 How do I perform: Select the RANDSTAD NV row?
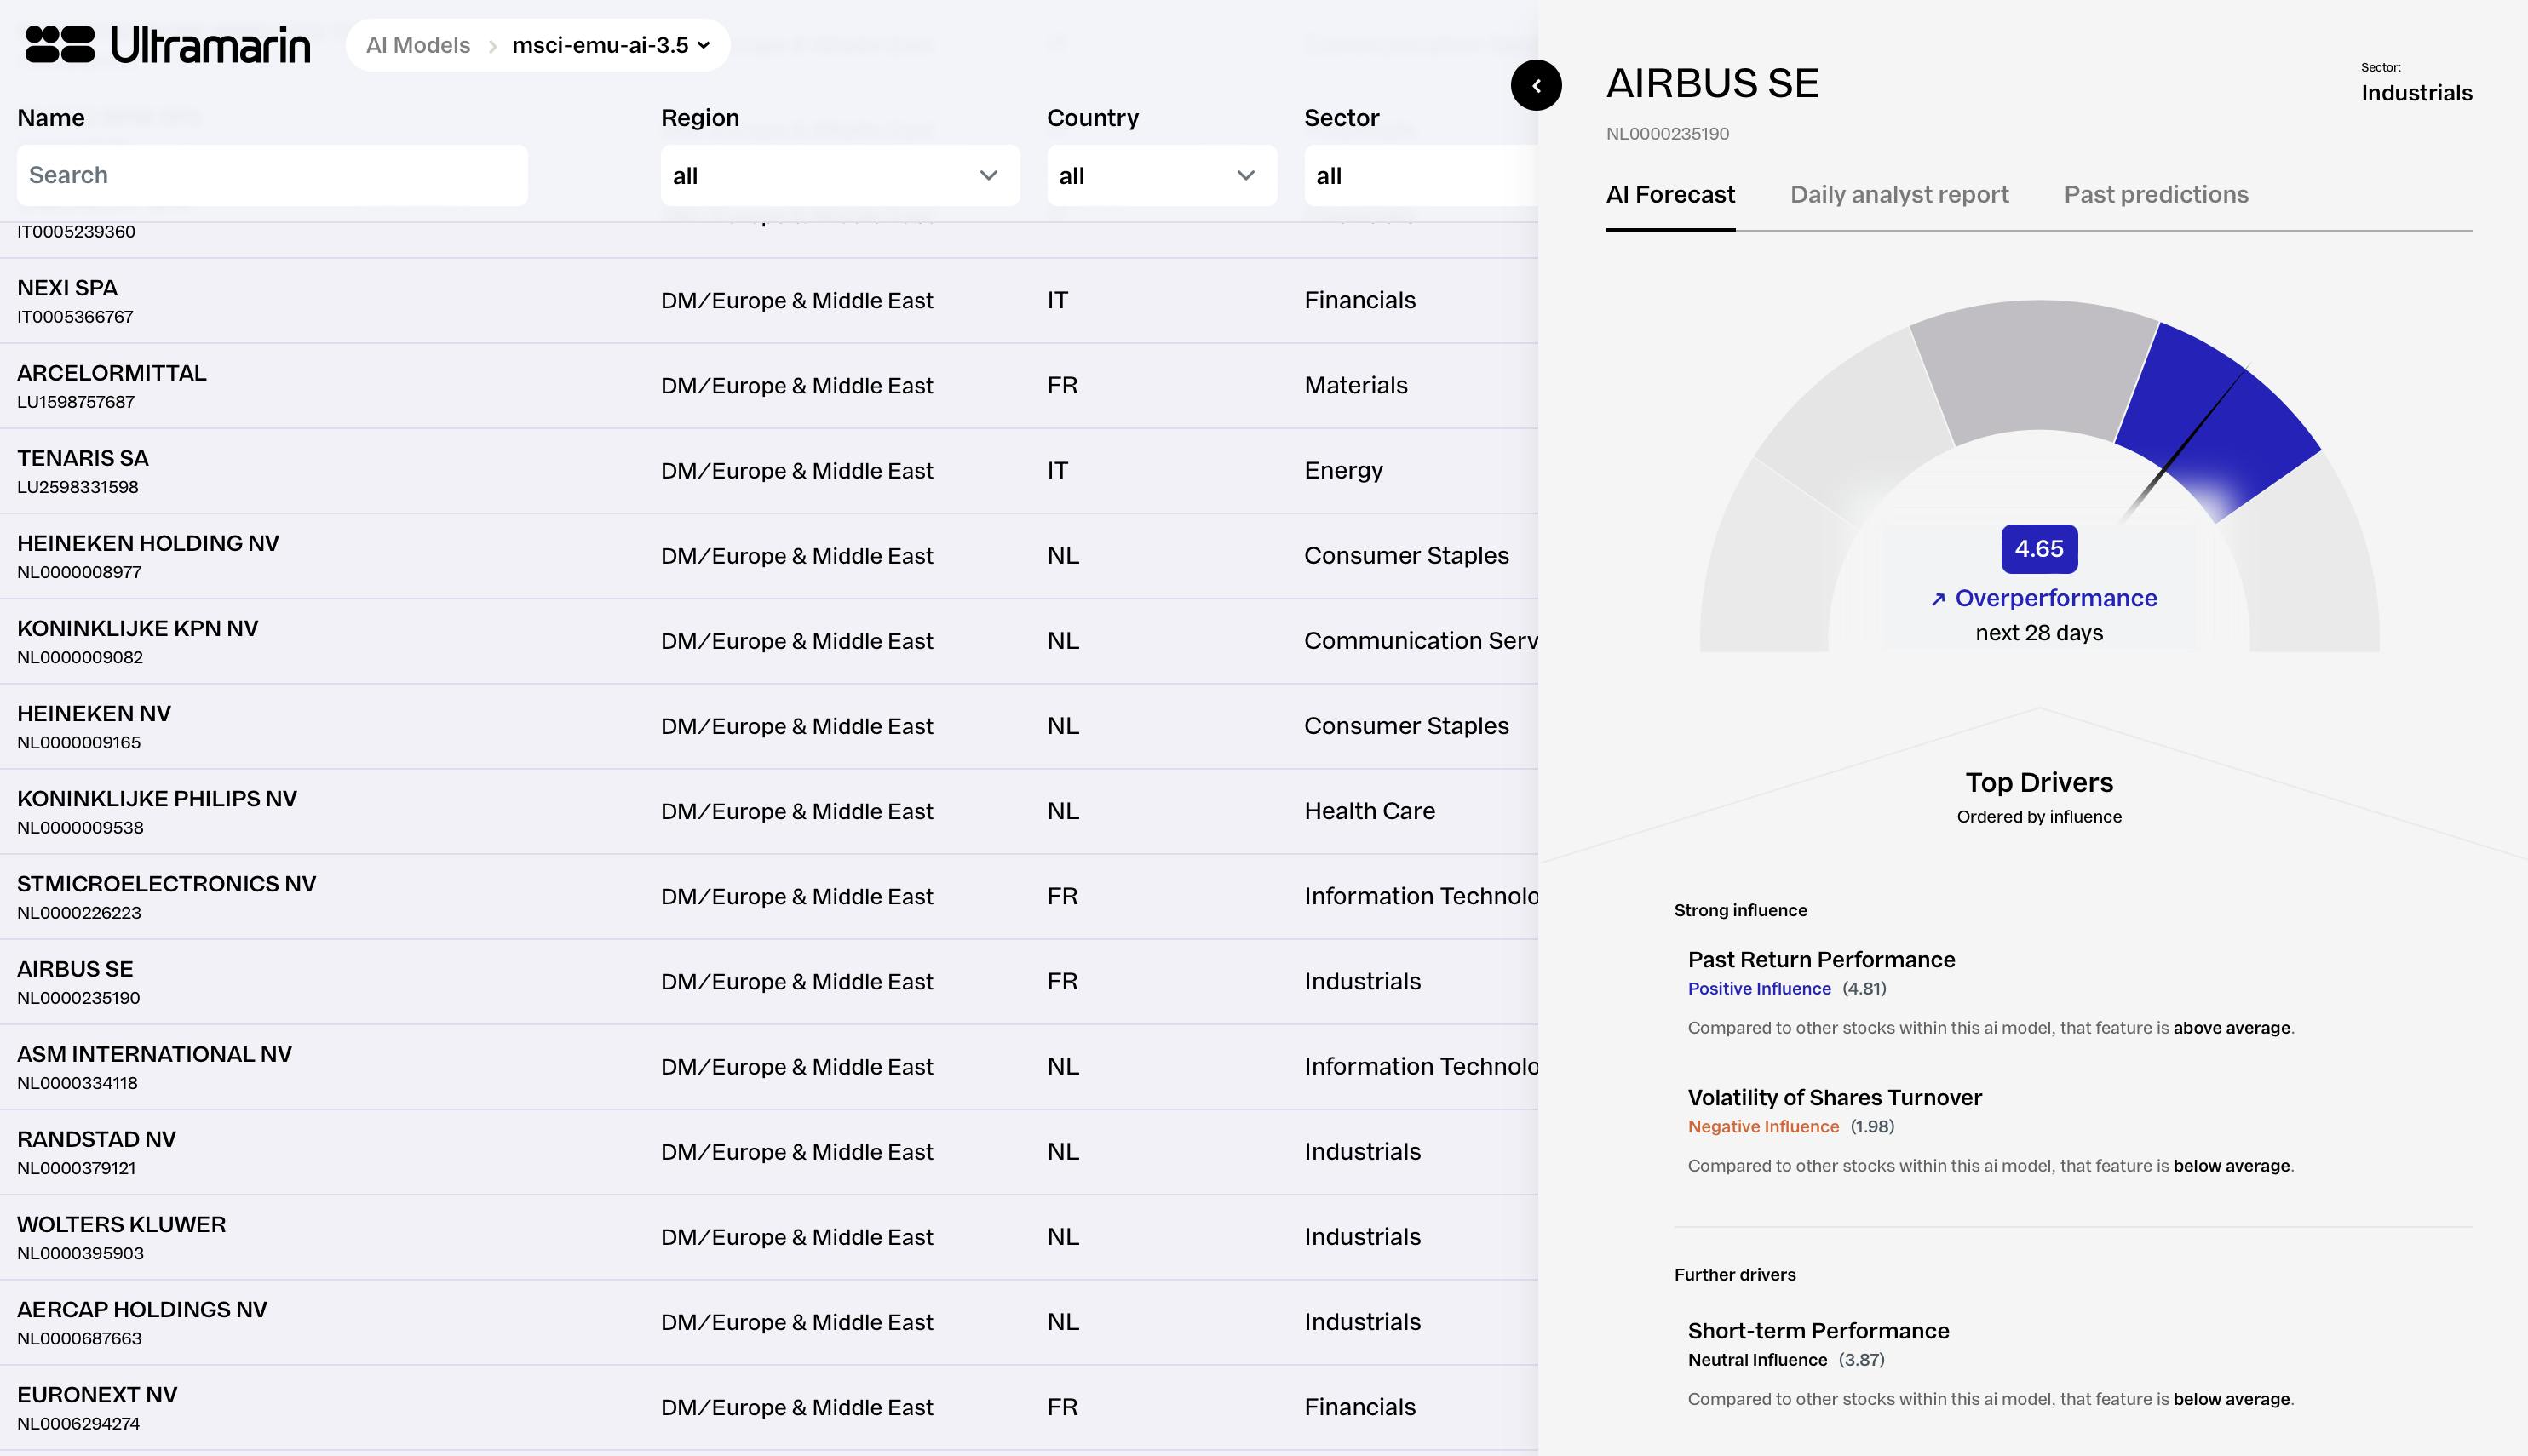tap(768, 1151)
